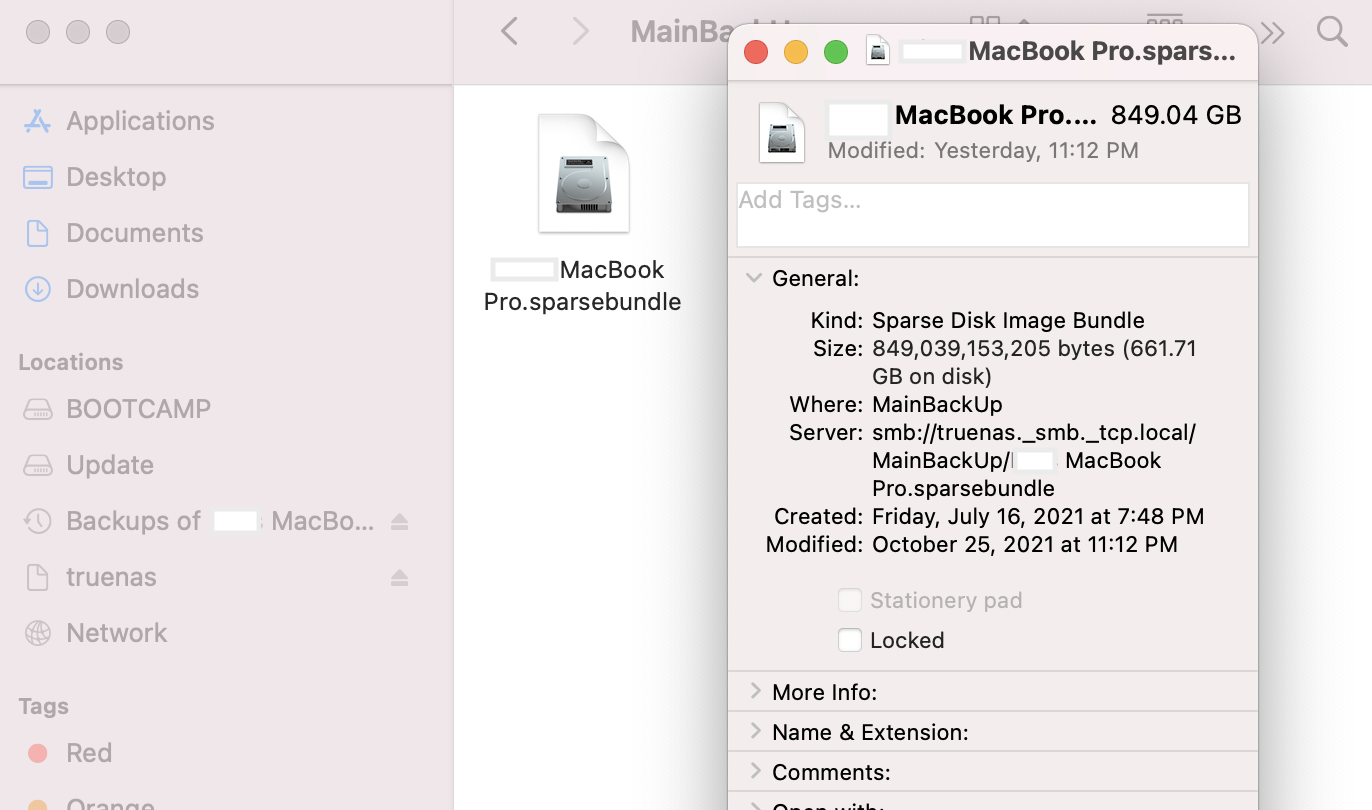Toggle the Locked checkbox
This screenshot has width=1372, height=810.
pos(850,640)
